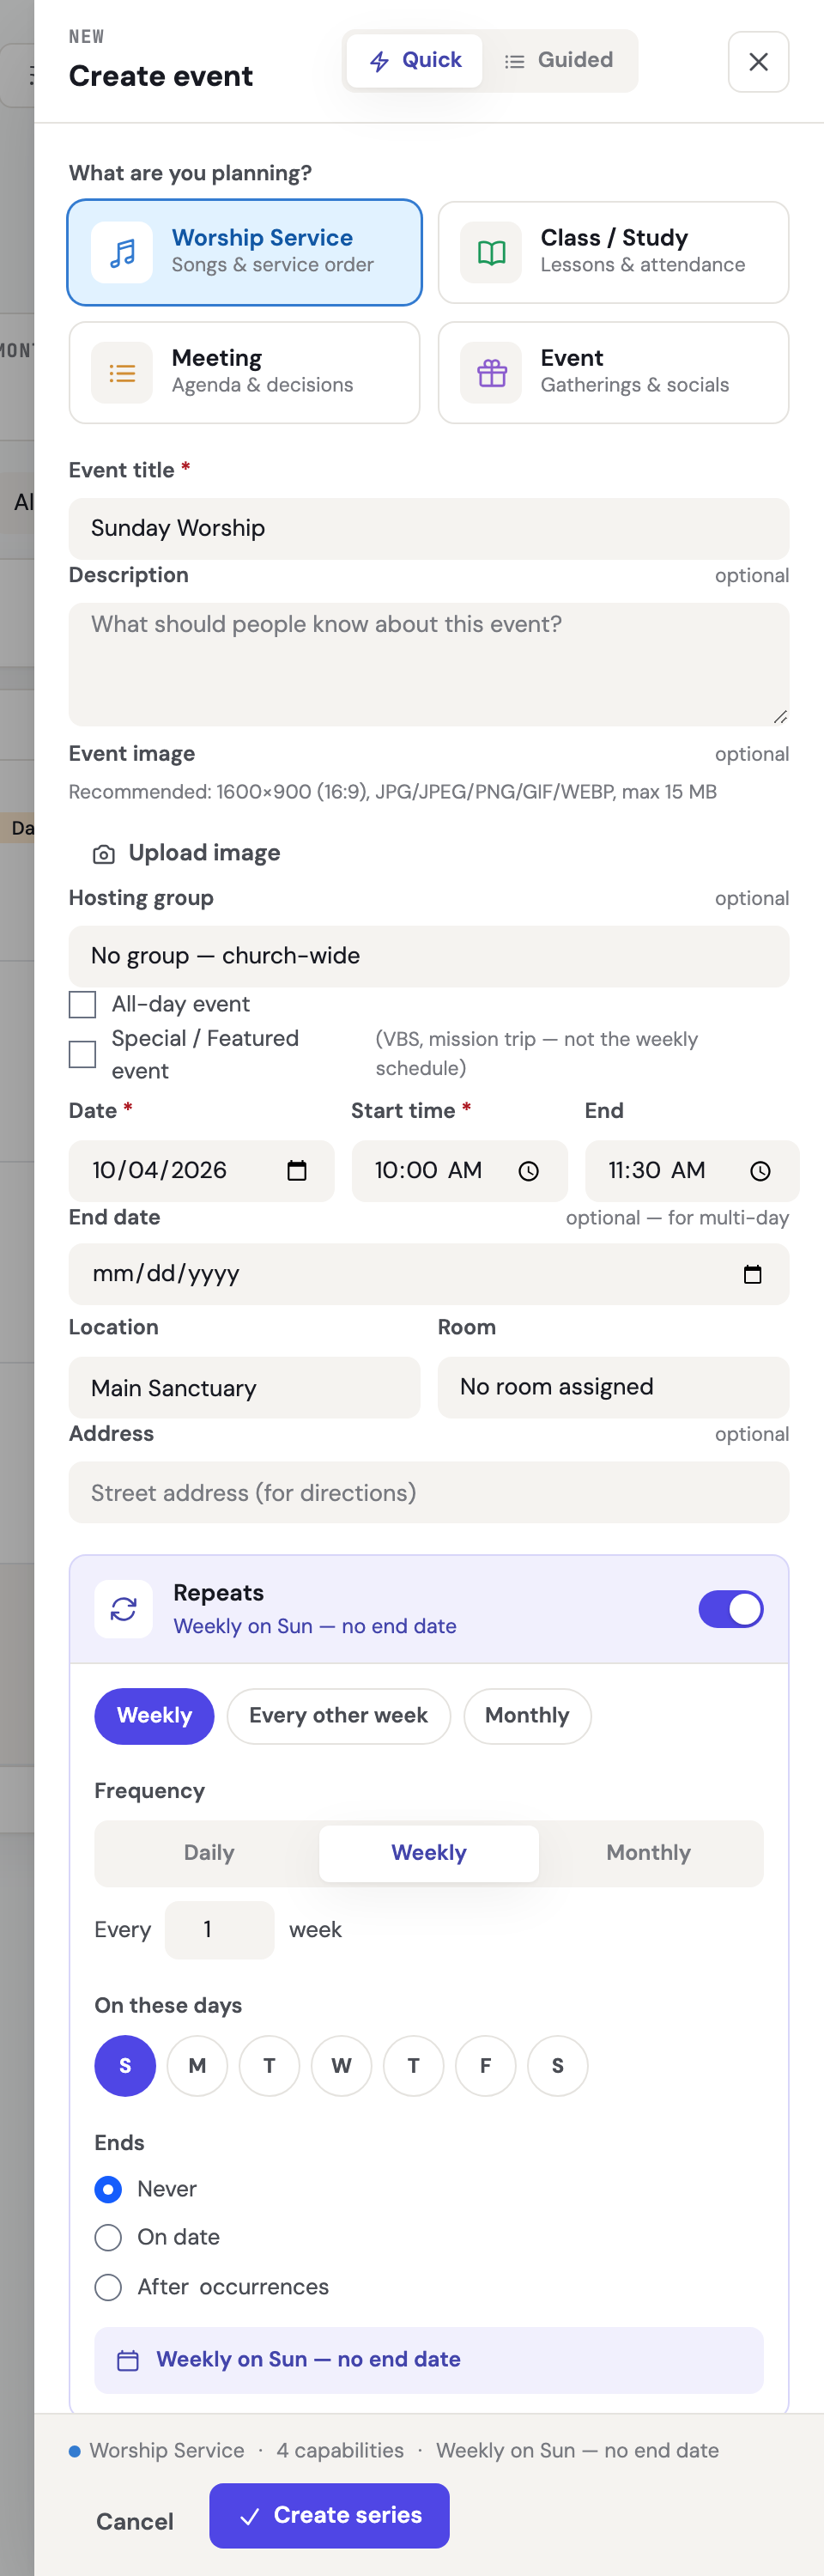This screenshot has width=824, height=2576.
Task: Click the circular arrows Repeats icon
Action: [x=123, y=1609]
